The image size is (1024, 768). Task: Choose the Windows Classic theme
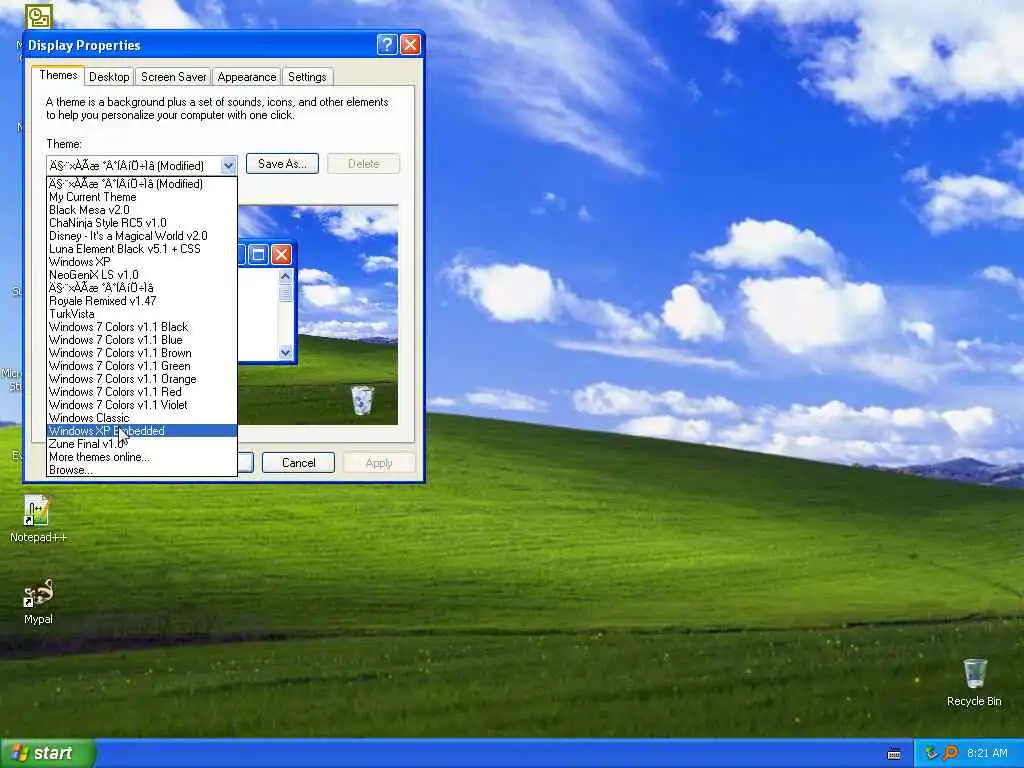click(x=142, y=418)
